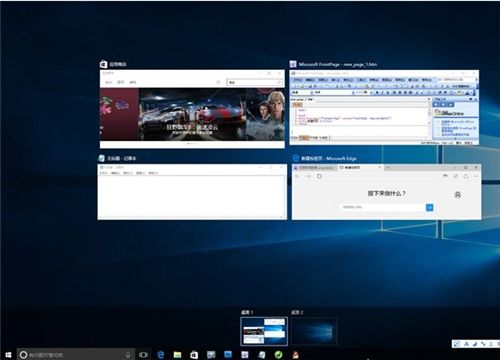Click the Edge forward arrow
Viewport: 500px width, 360px height.
308,176
